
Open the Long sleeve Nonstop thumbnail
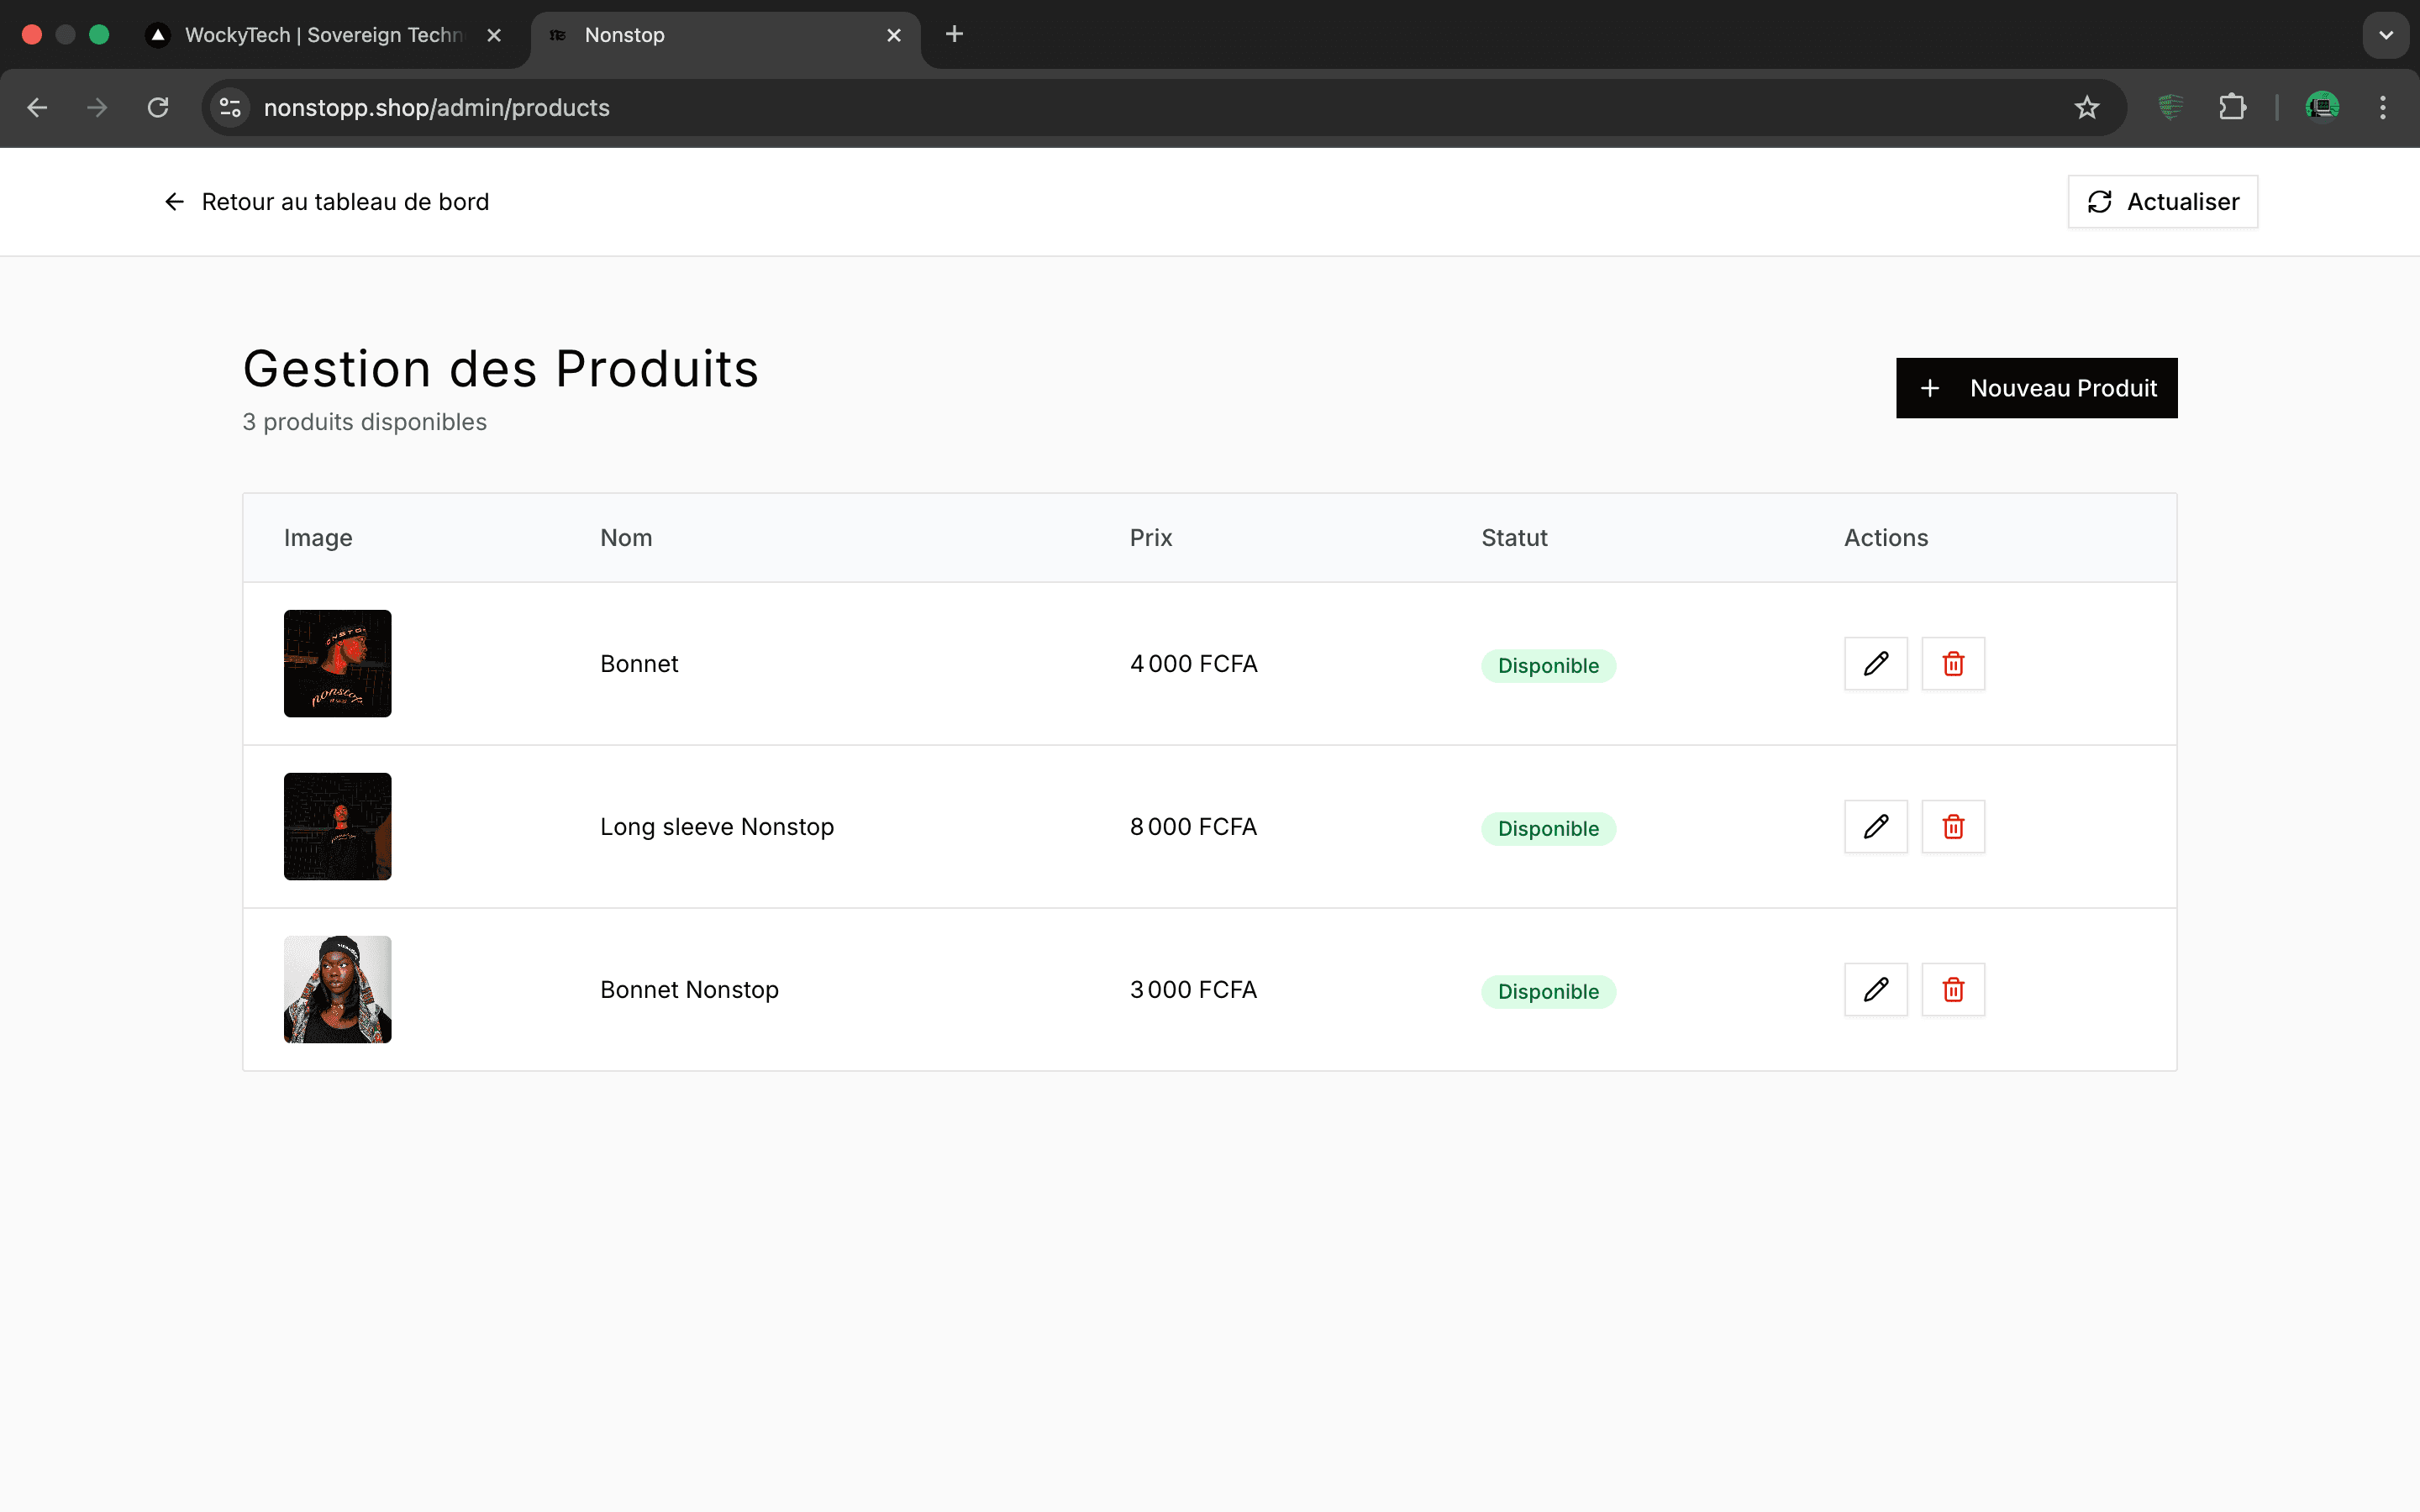click(x=338, y=827)
